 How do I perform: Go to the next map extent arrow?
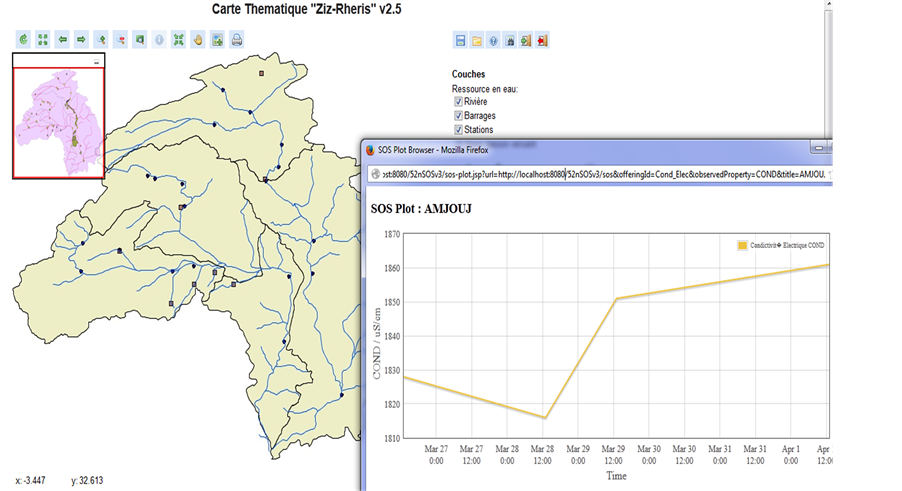pyautogui.click(x=81, y=41)
